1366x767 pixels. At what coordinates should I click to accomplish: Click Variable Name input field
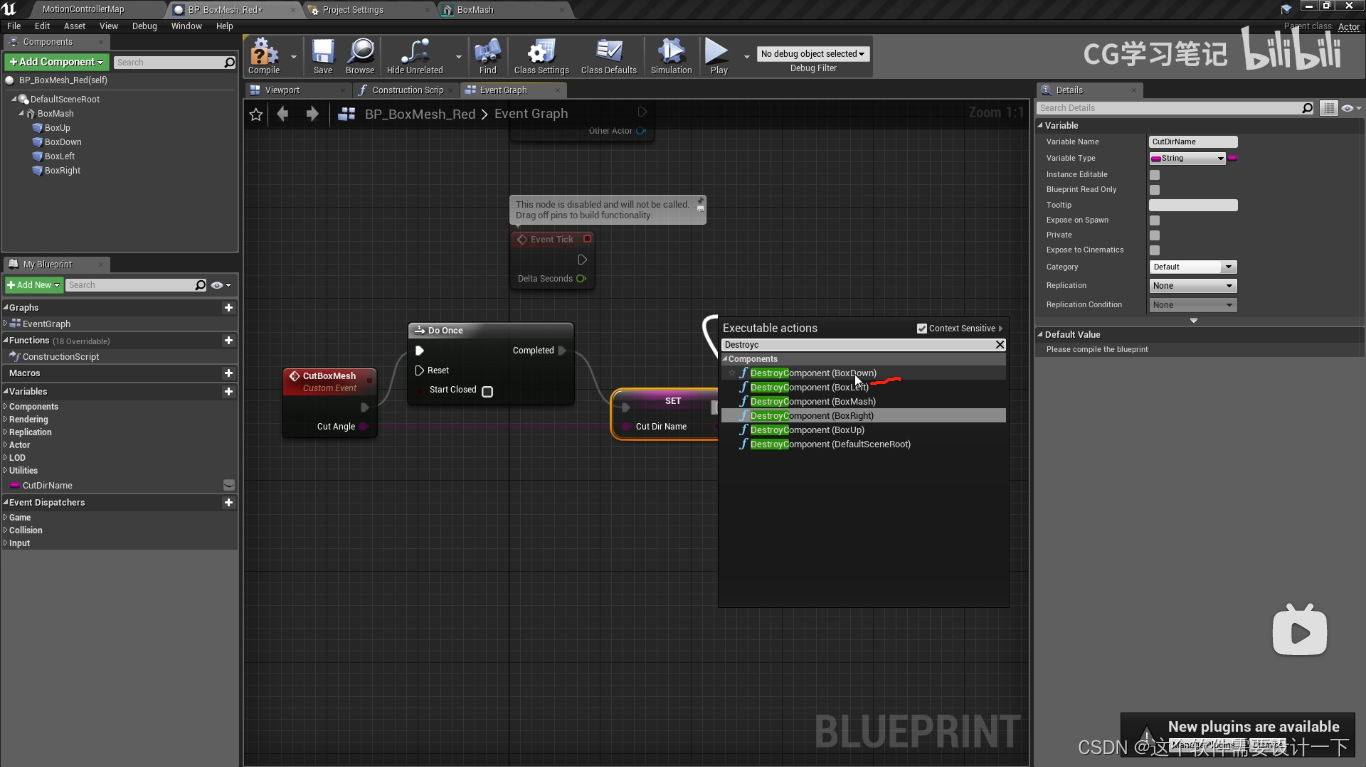tap(1193, 142)
